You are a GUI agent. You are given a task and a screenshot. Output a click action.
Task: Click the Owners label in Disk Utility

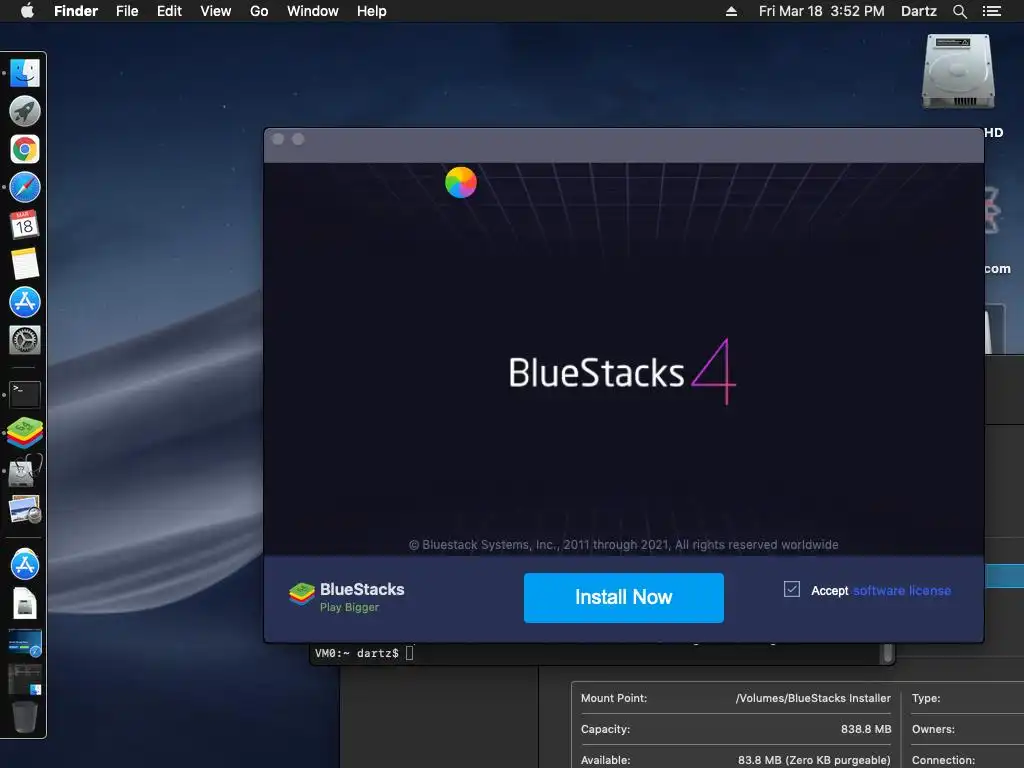point(933,729)
